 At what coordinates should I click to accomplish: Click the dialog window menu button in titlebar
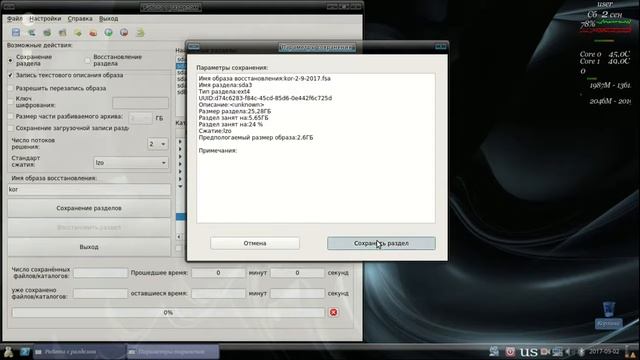click(194, 47)
